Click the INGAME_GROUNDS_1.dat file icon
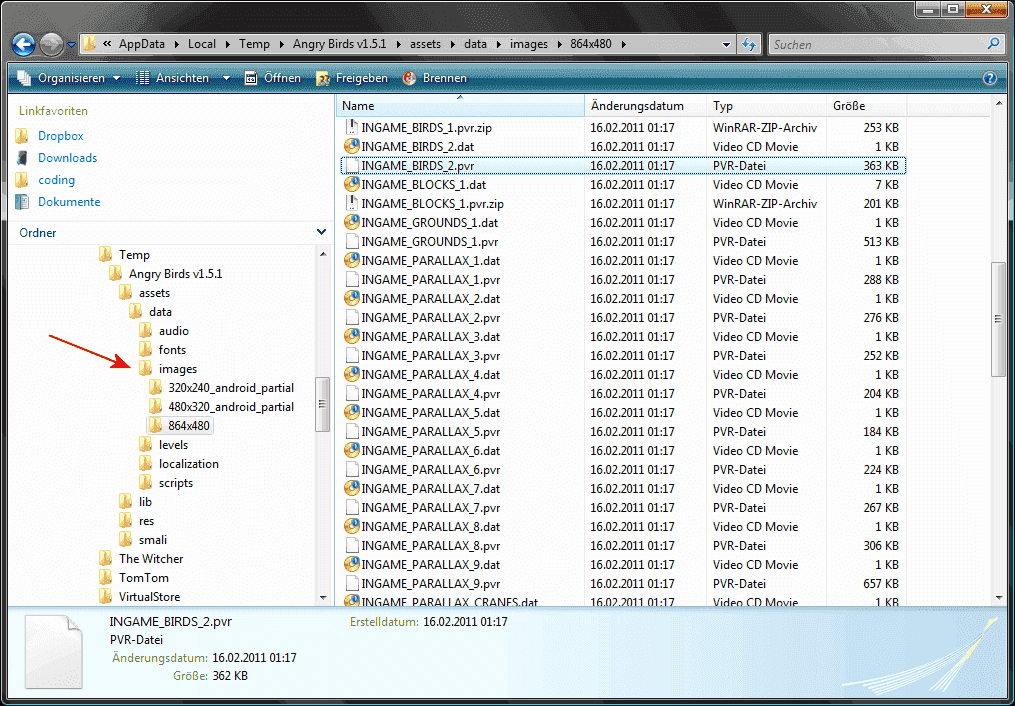Viewport: 1015px width, 706px height. pos(351,223)
